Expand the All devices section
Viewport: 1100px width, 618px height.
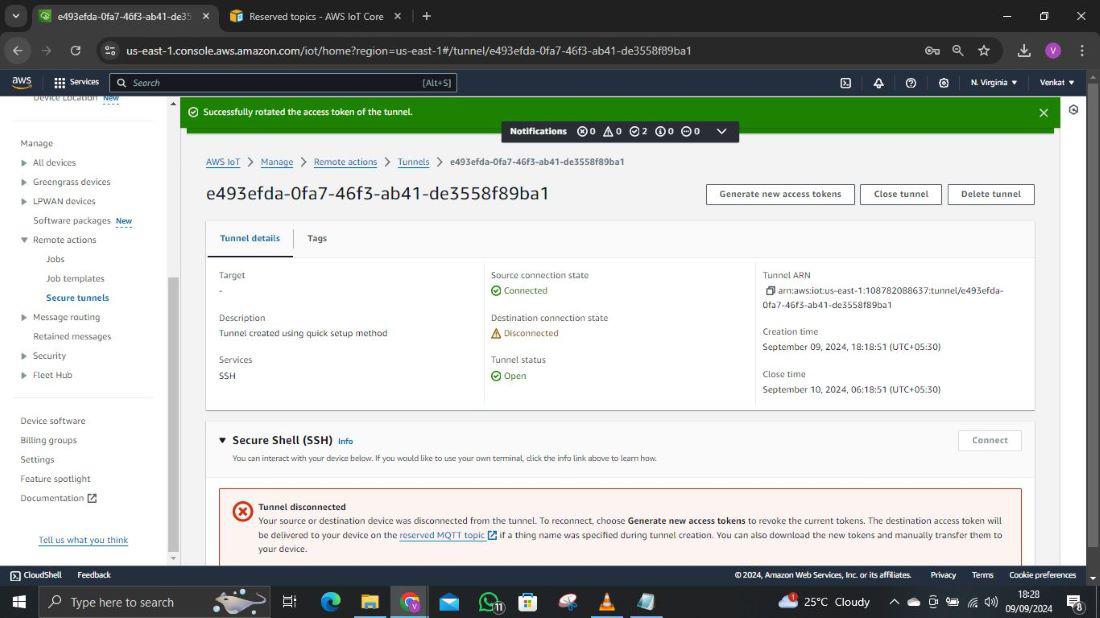(x=24, y=163)
